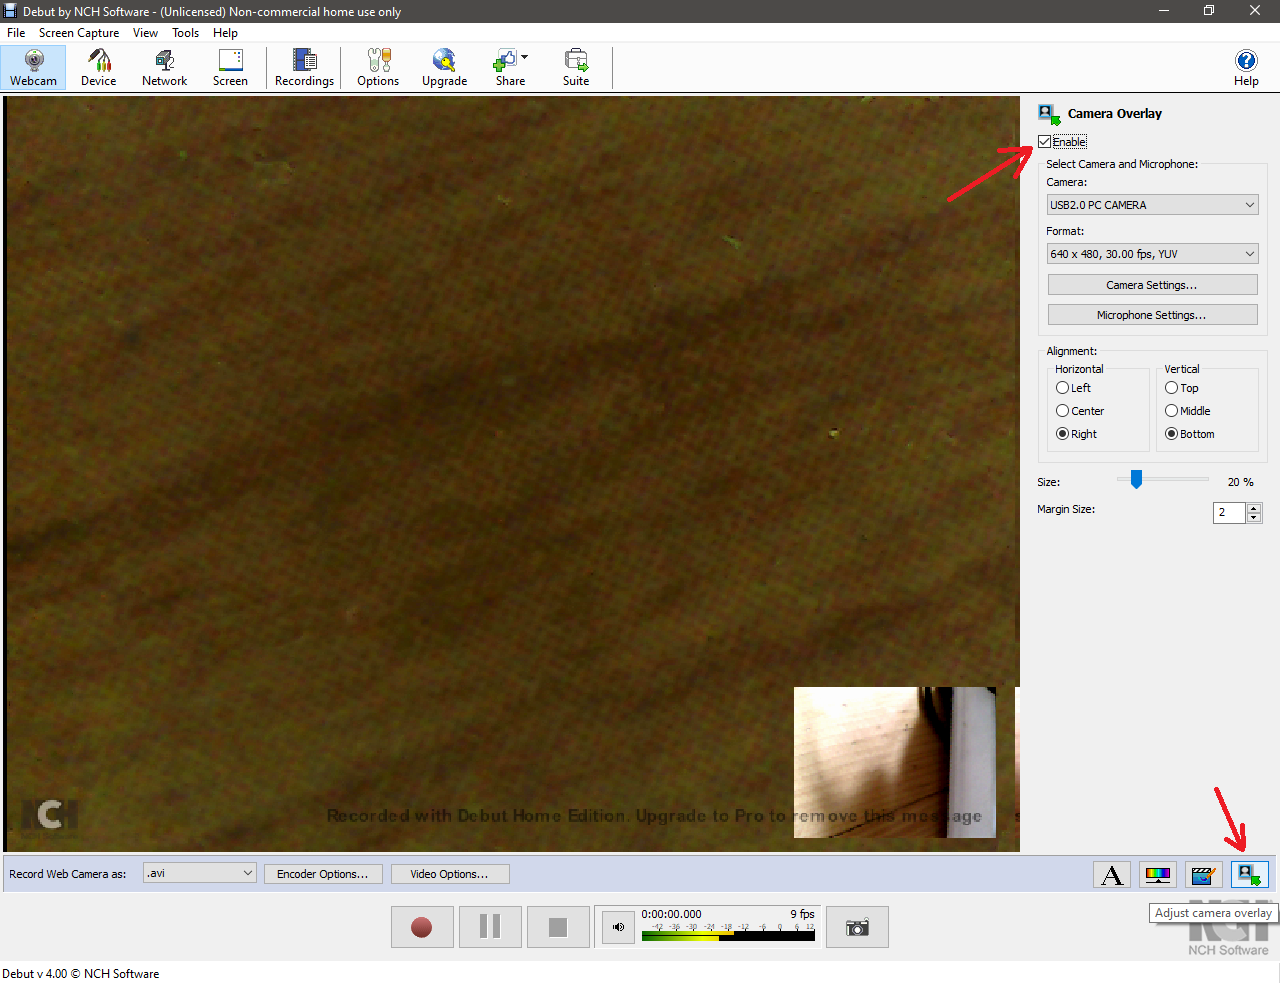Open the color adjustments icon
This screenshot has height=984, width=1280.
point(1158,875)
